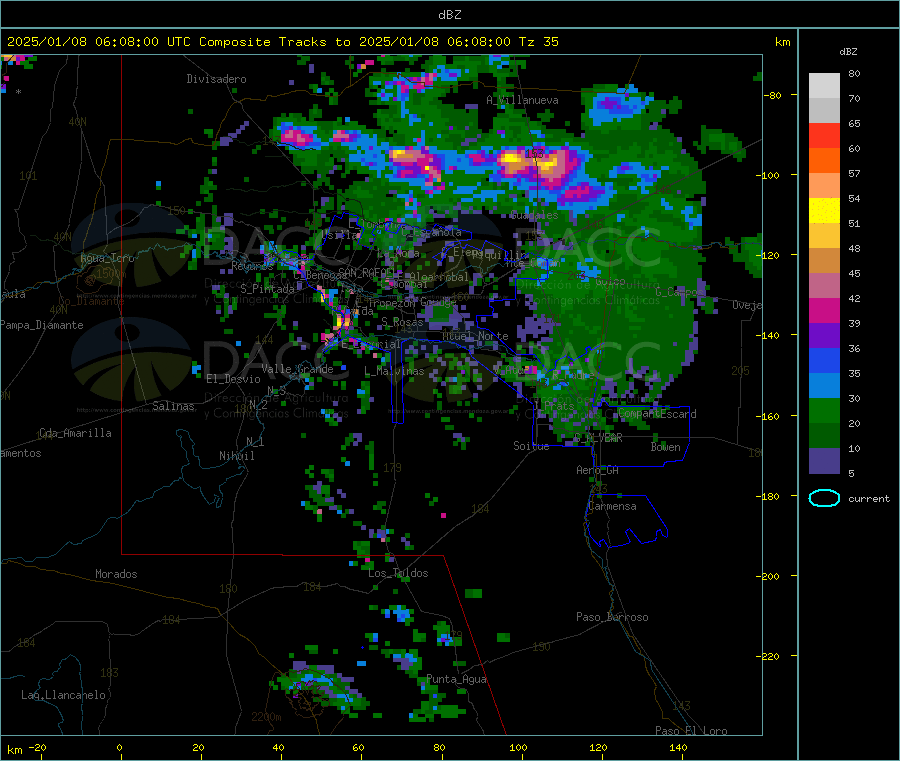Click the 'Carmensa' place label
This screenshot has height=761, width=900.
point(612,506)
